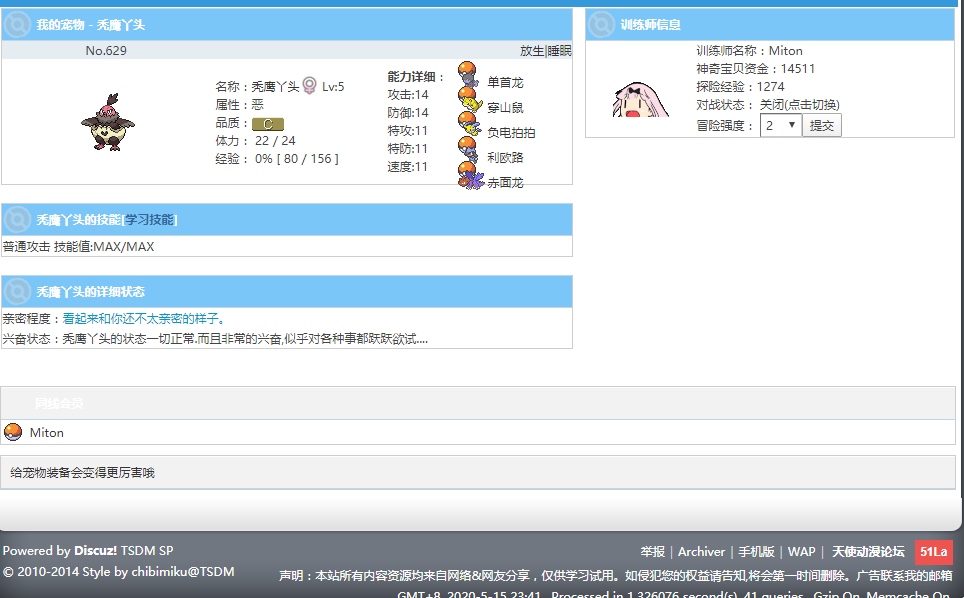Click the C quality badge
This screenshot has height=598, width=964.
(x=267, y=124)
